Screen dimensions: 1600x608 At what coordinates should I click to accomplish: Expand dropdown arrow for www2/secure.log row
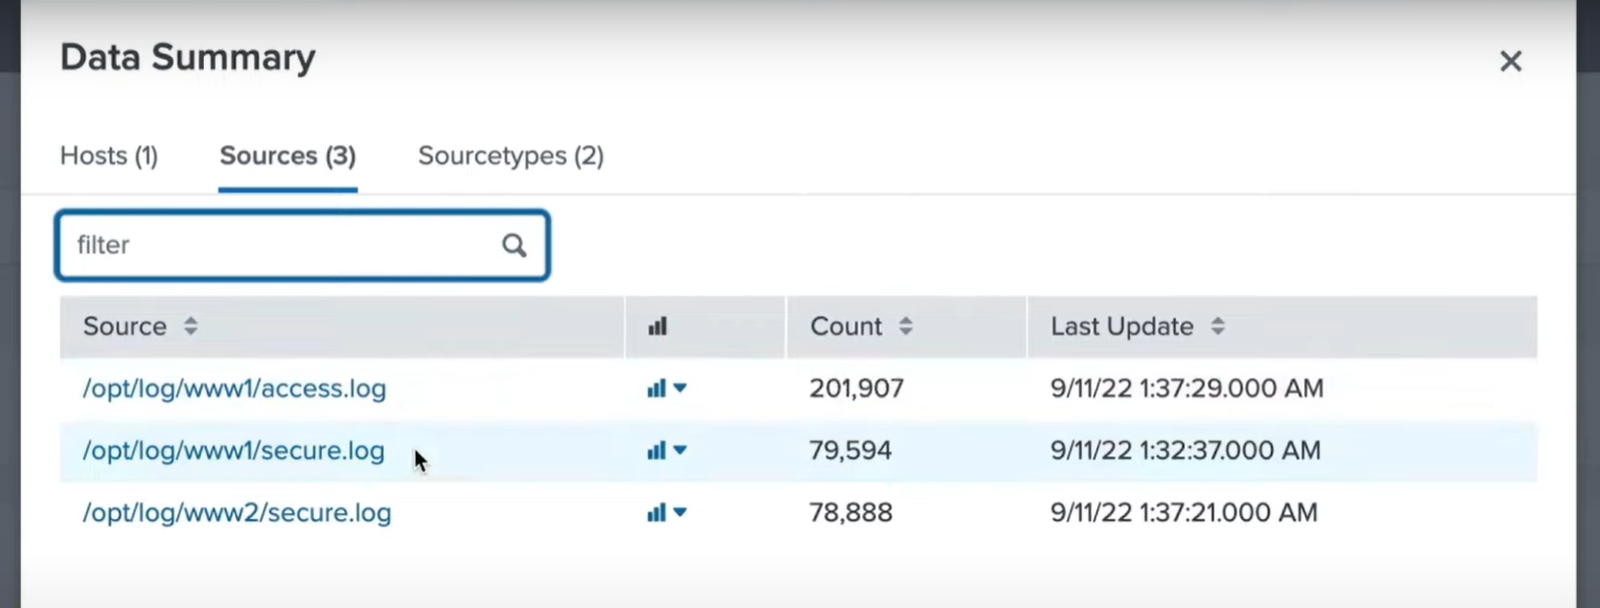tap(680, 513)
